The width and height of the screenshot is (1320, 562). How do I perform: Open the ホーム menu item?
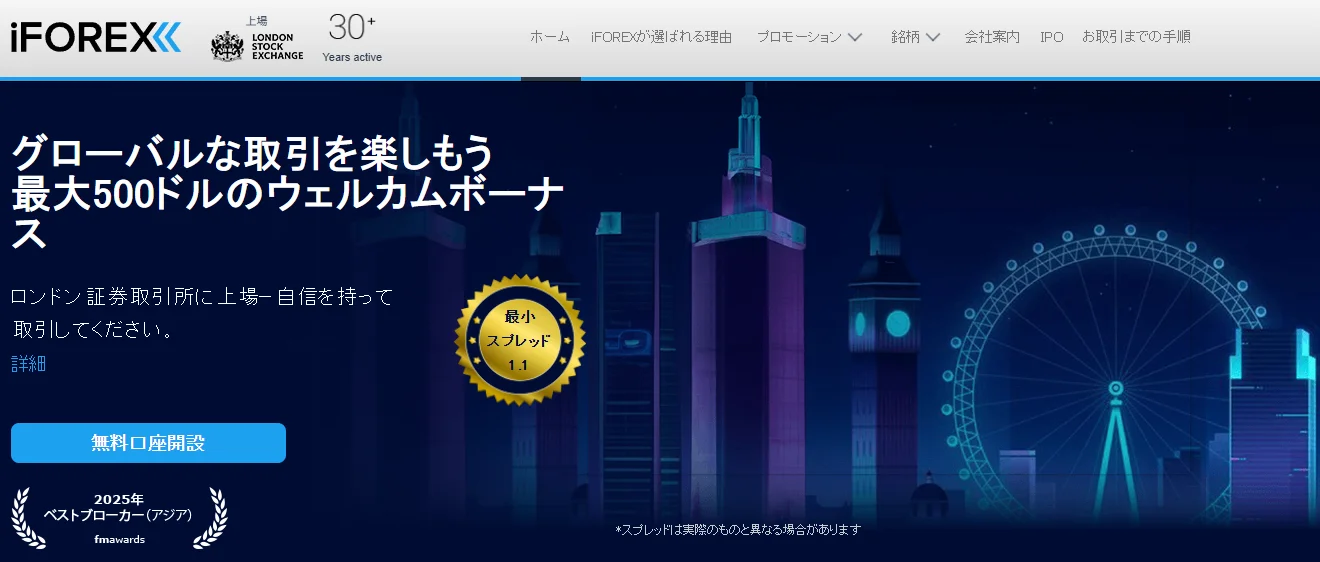pyautogui.click(x=550, y=37)
